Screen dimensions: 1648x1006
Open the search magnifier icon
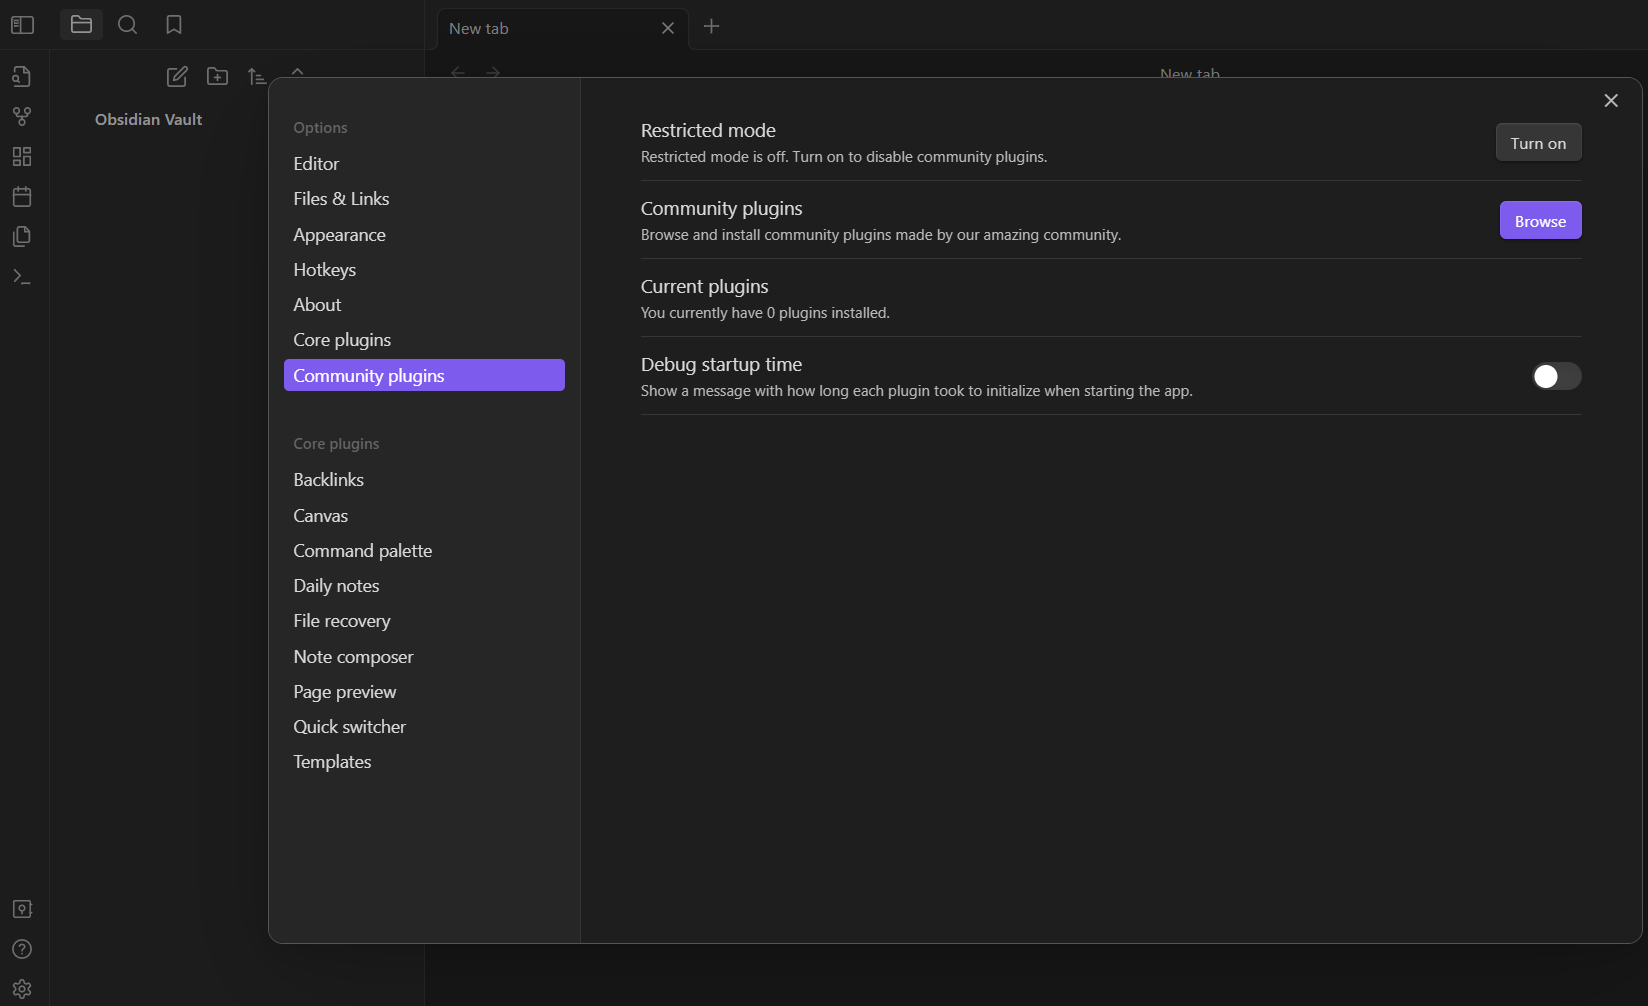tap(128, 25)
